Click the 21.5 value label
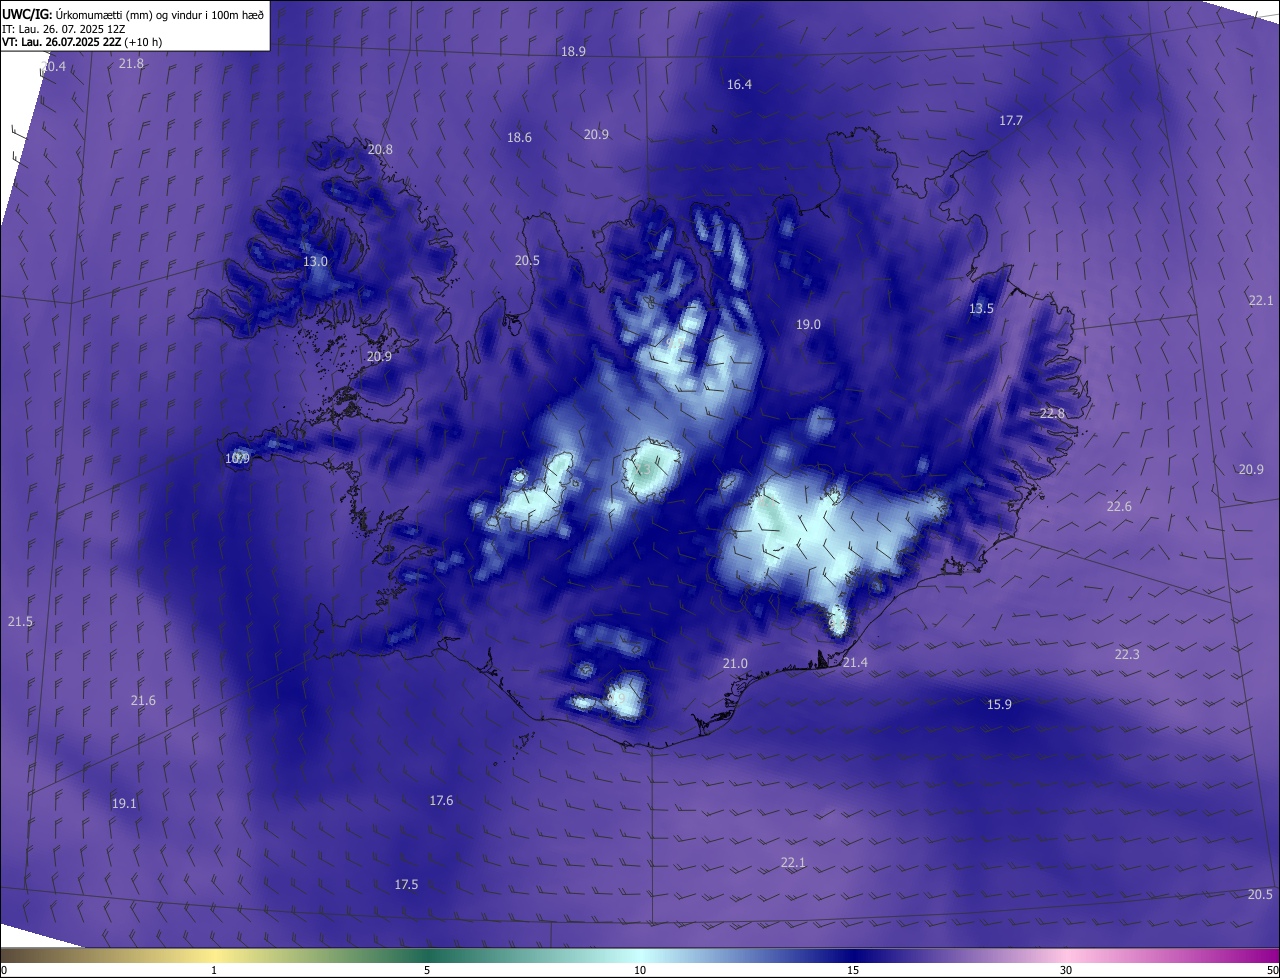The height and width of the screenshot is (978, 1280). click(20, 621)
